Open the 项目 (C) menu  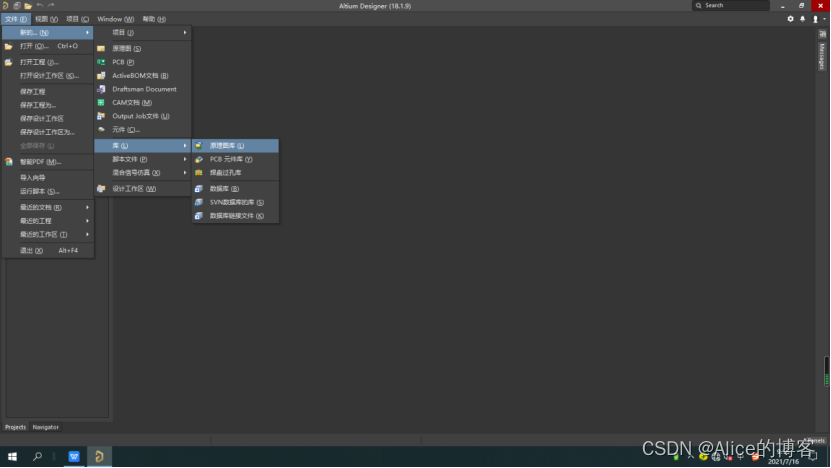(x=77, y=19)
